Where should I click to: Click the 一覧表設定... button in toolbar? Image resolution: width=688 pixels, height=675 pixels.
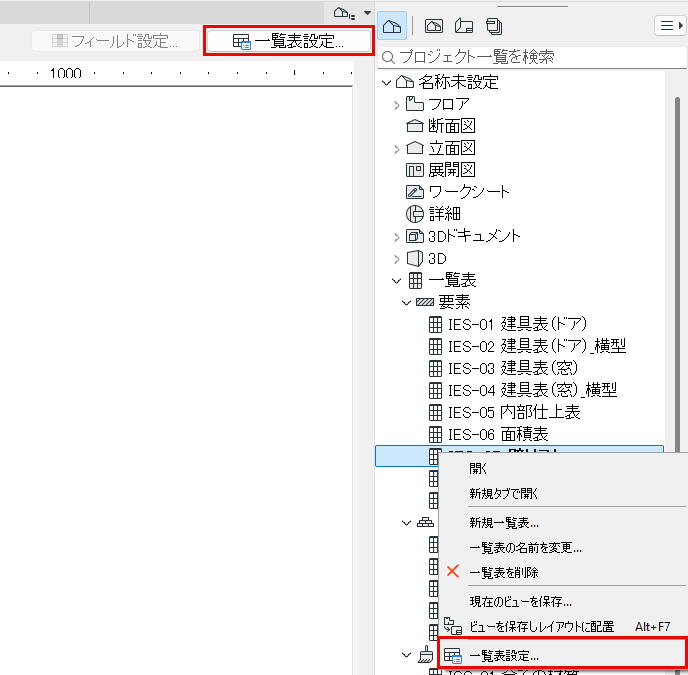click(289, 41)
